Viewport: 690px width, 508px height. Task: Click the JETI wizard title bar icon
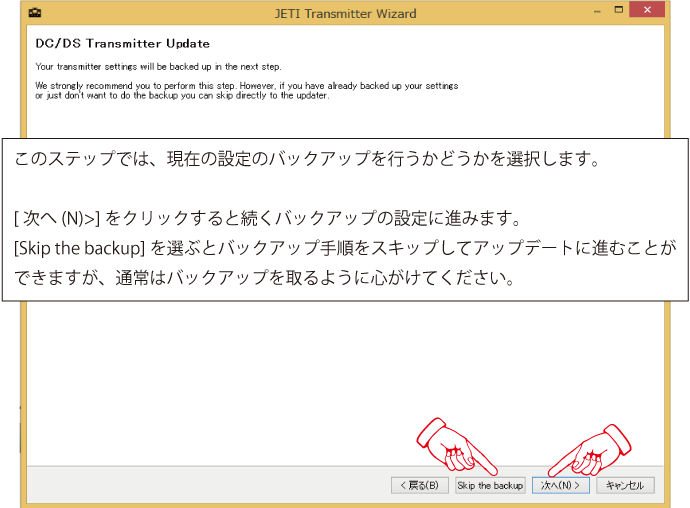[x=35, y=13]
